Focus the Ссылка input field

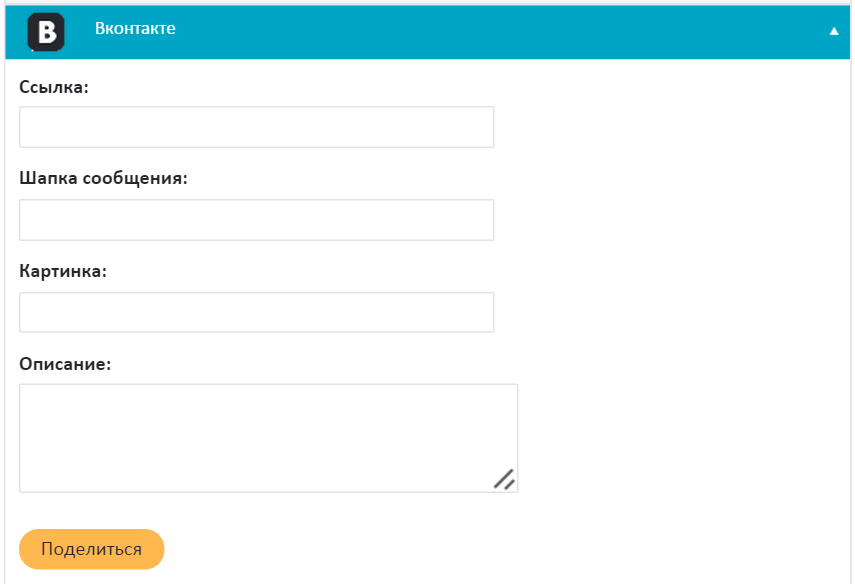pyautogui.click(x=256, y=127)
